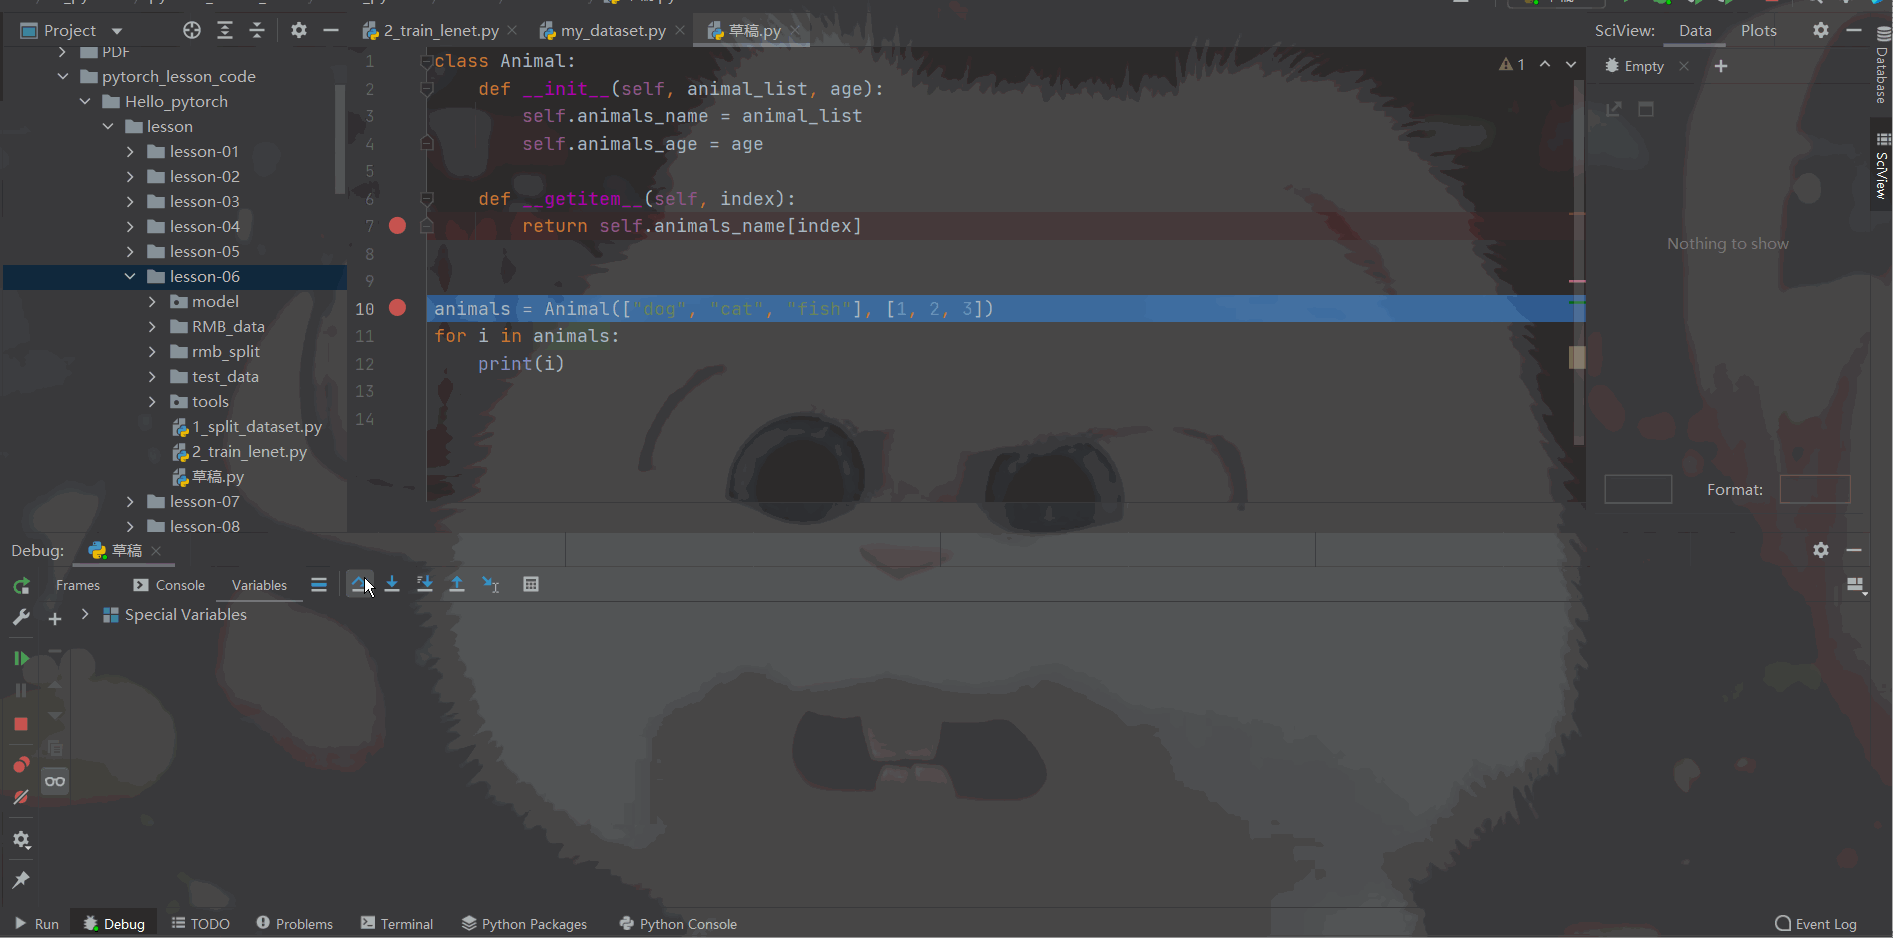Restore debugger layout icon at panel right

pyautogui.click(x=1856, y=586)
